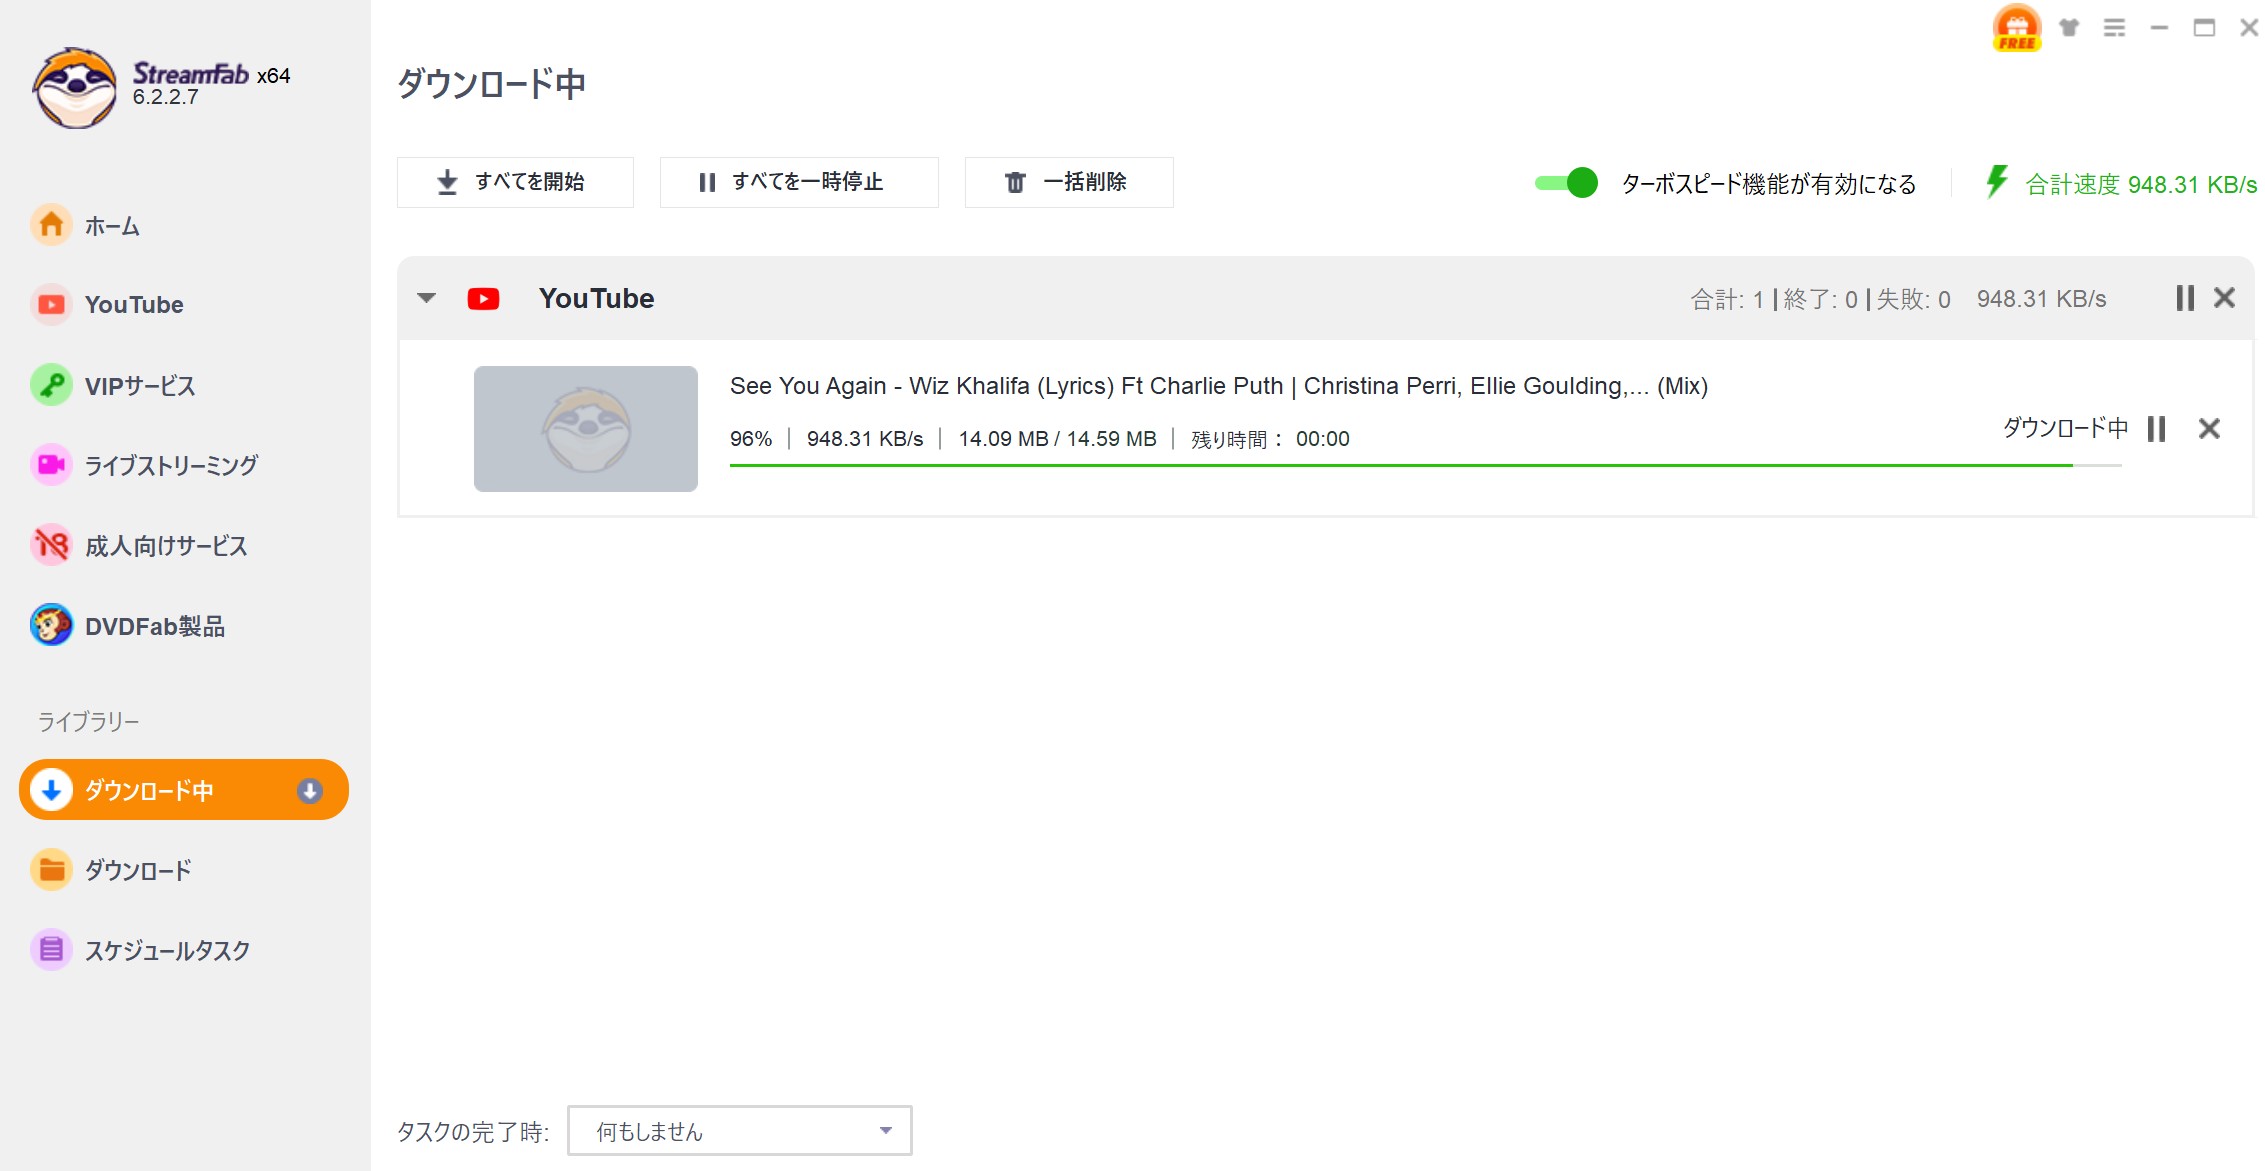2265x1171 pixels.
Task: Open the skin shirt icon
Action: pyautogui.click(x=2069, y=28)
